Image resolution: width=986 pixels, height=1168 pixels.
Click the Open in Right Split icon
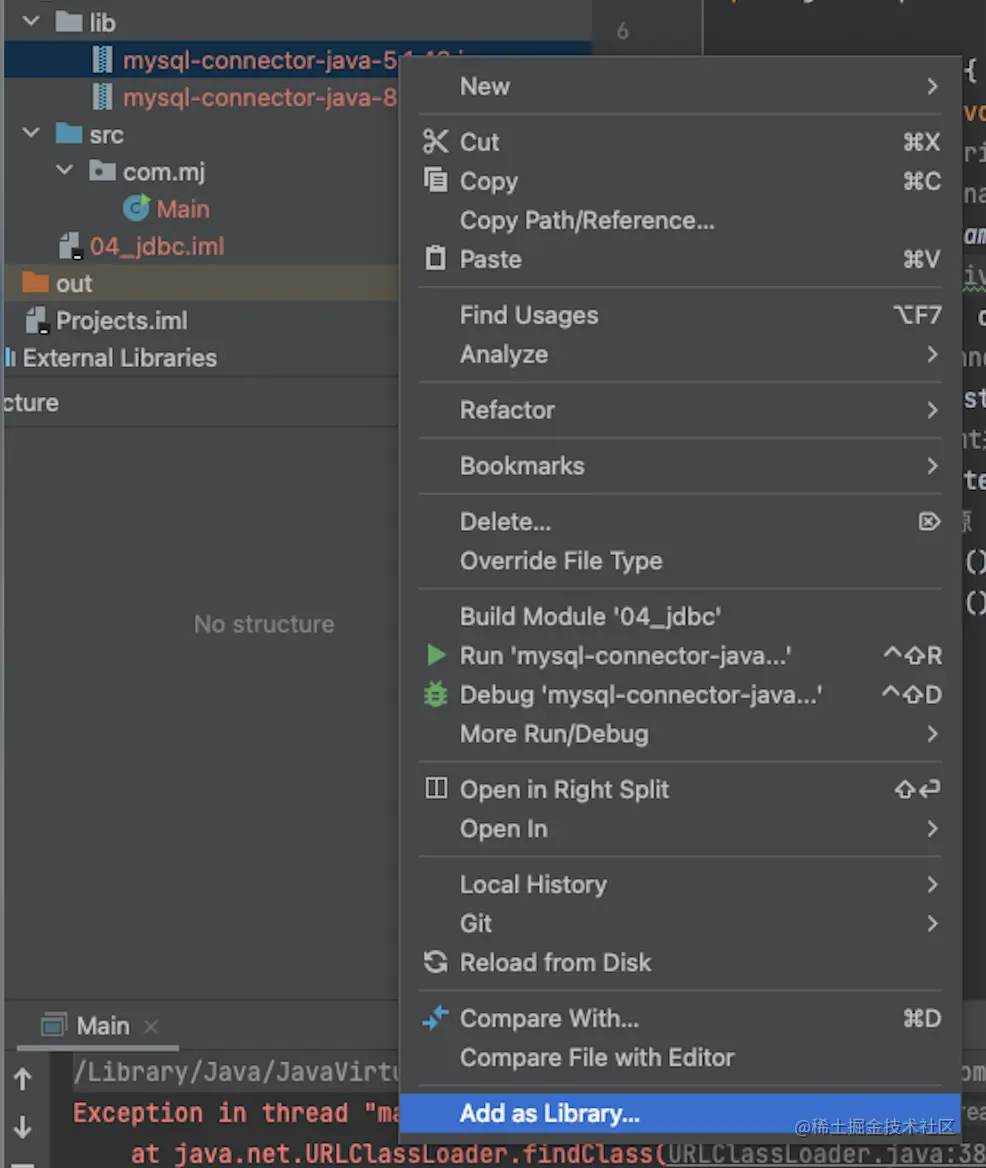pos(435,789)
